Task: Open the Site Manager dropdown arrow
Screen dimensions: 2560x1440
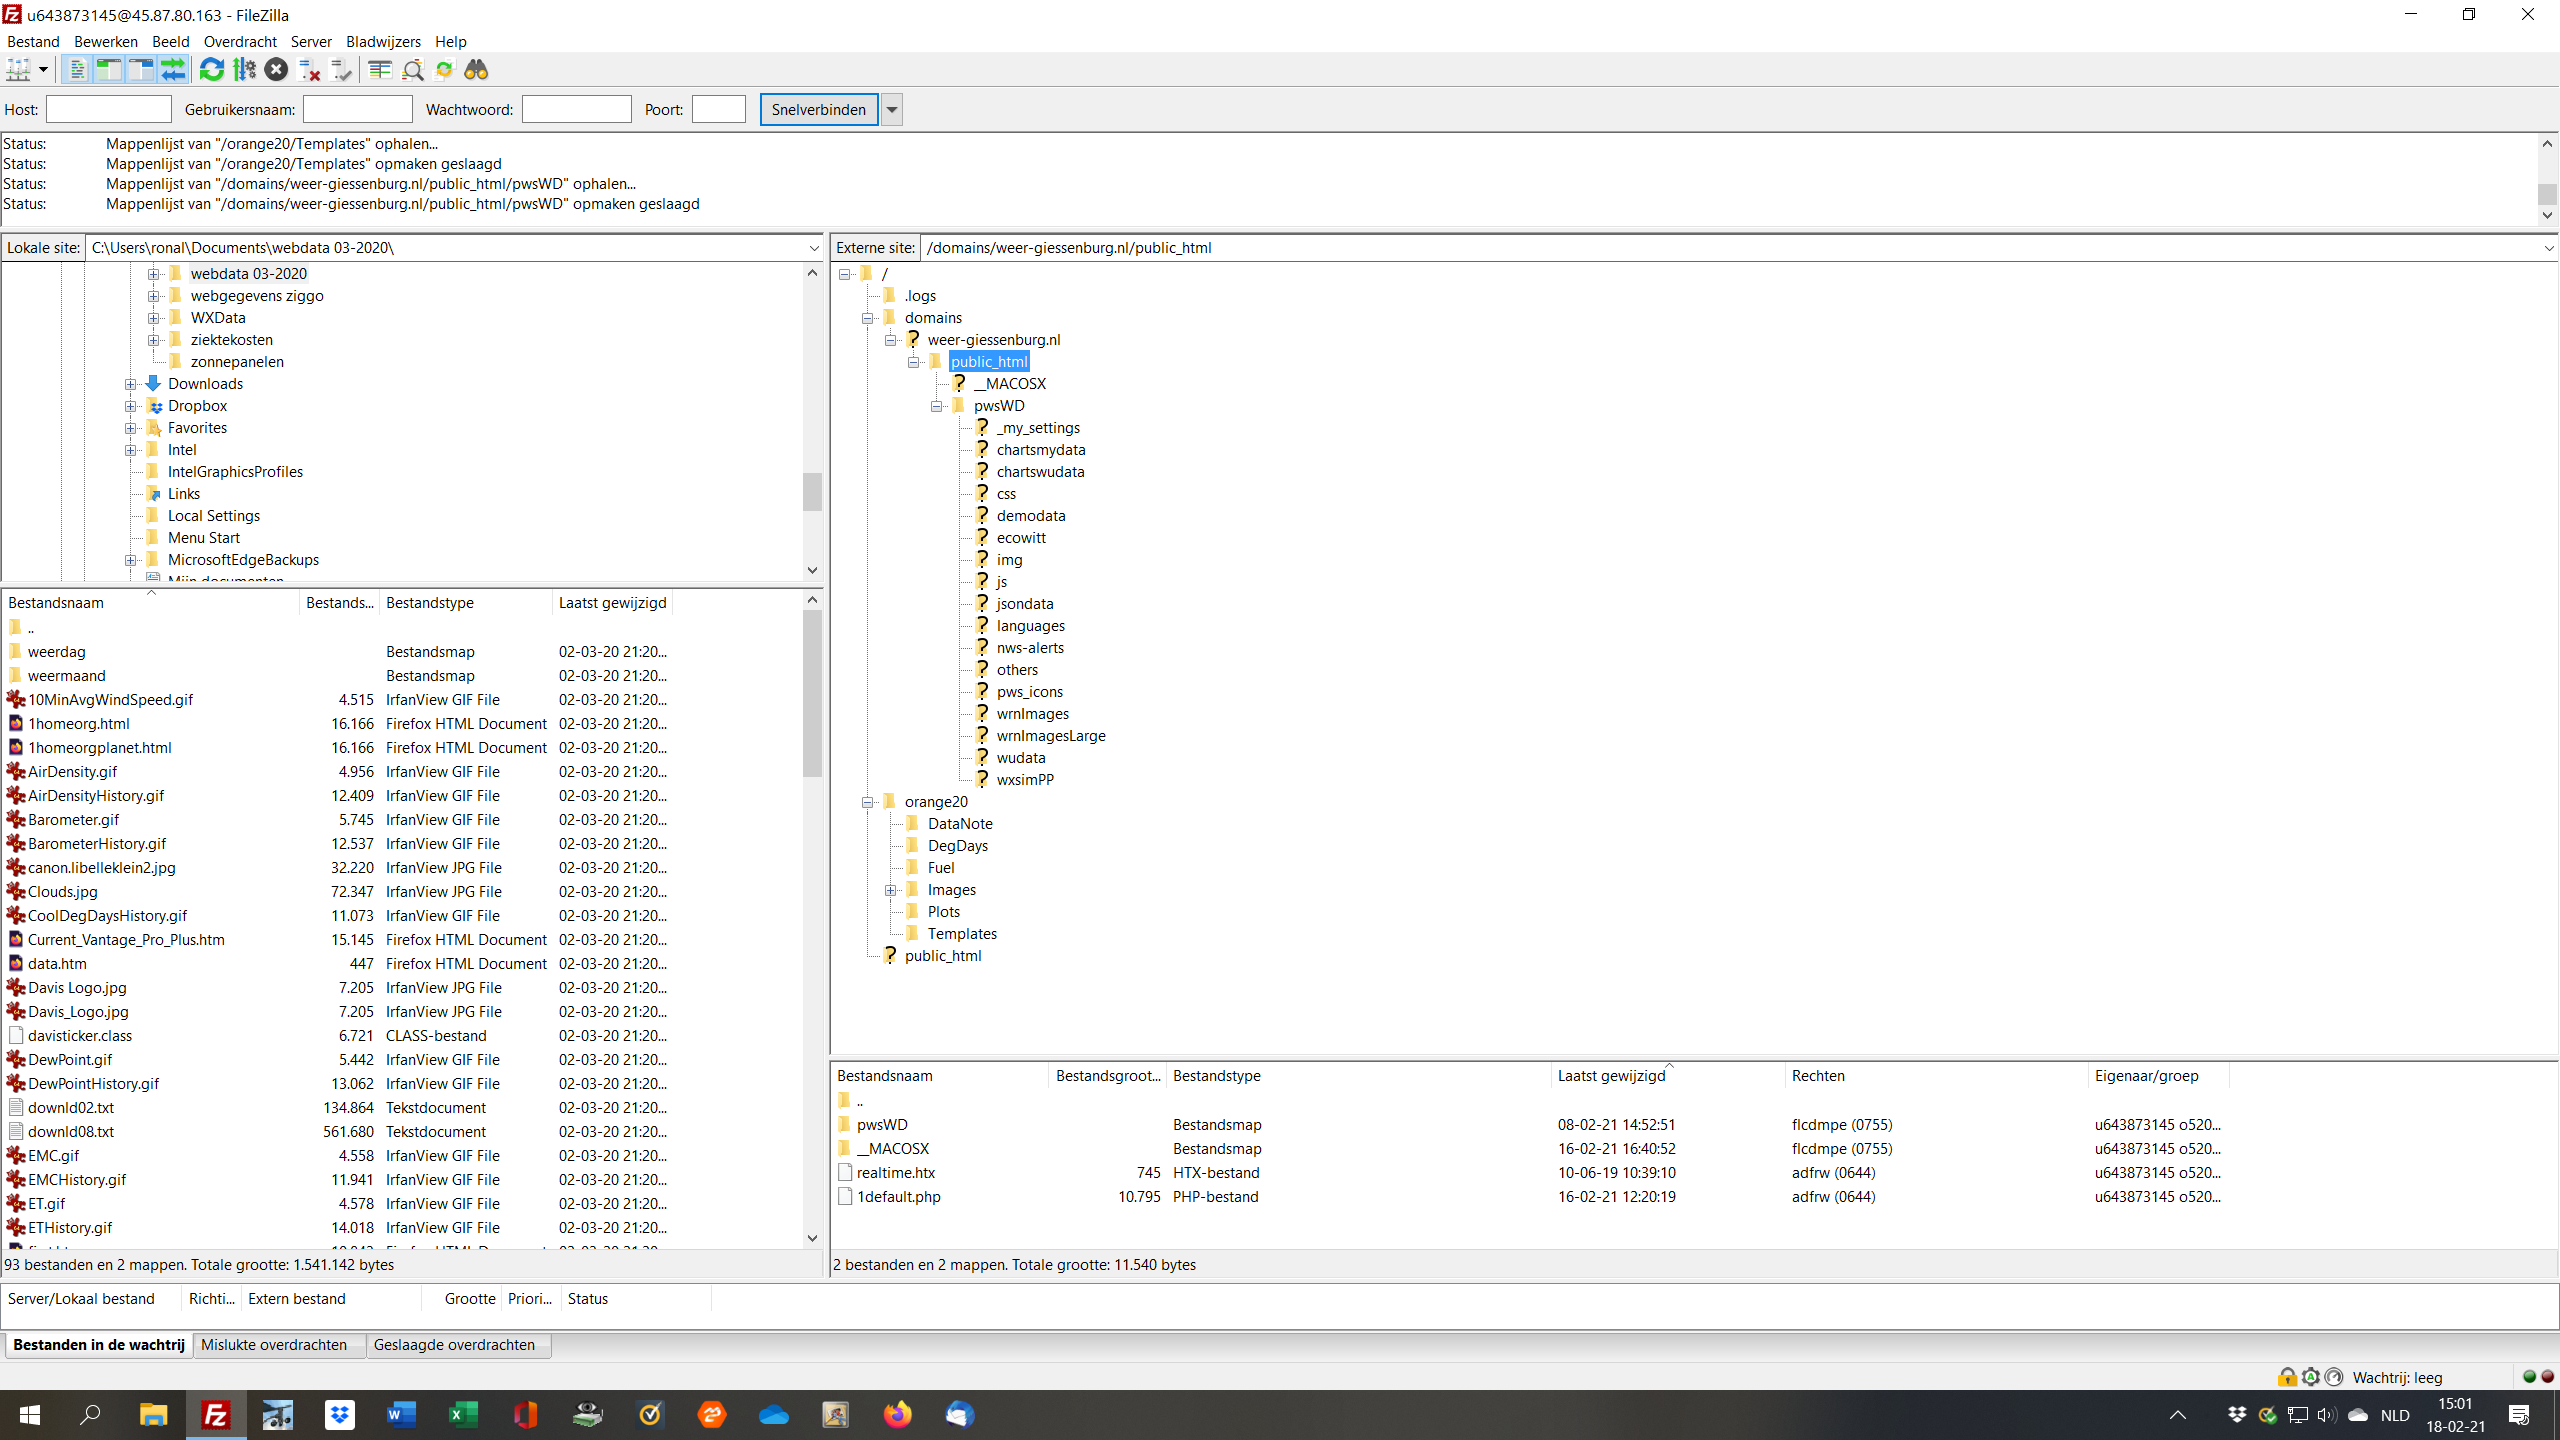Action: [x=43, y=70]
